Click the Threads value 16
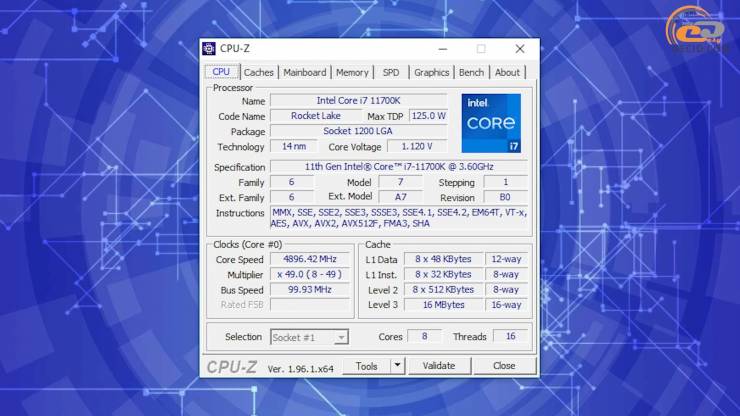 click(510, 336)
